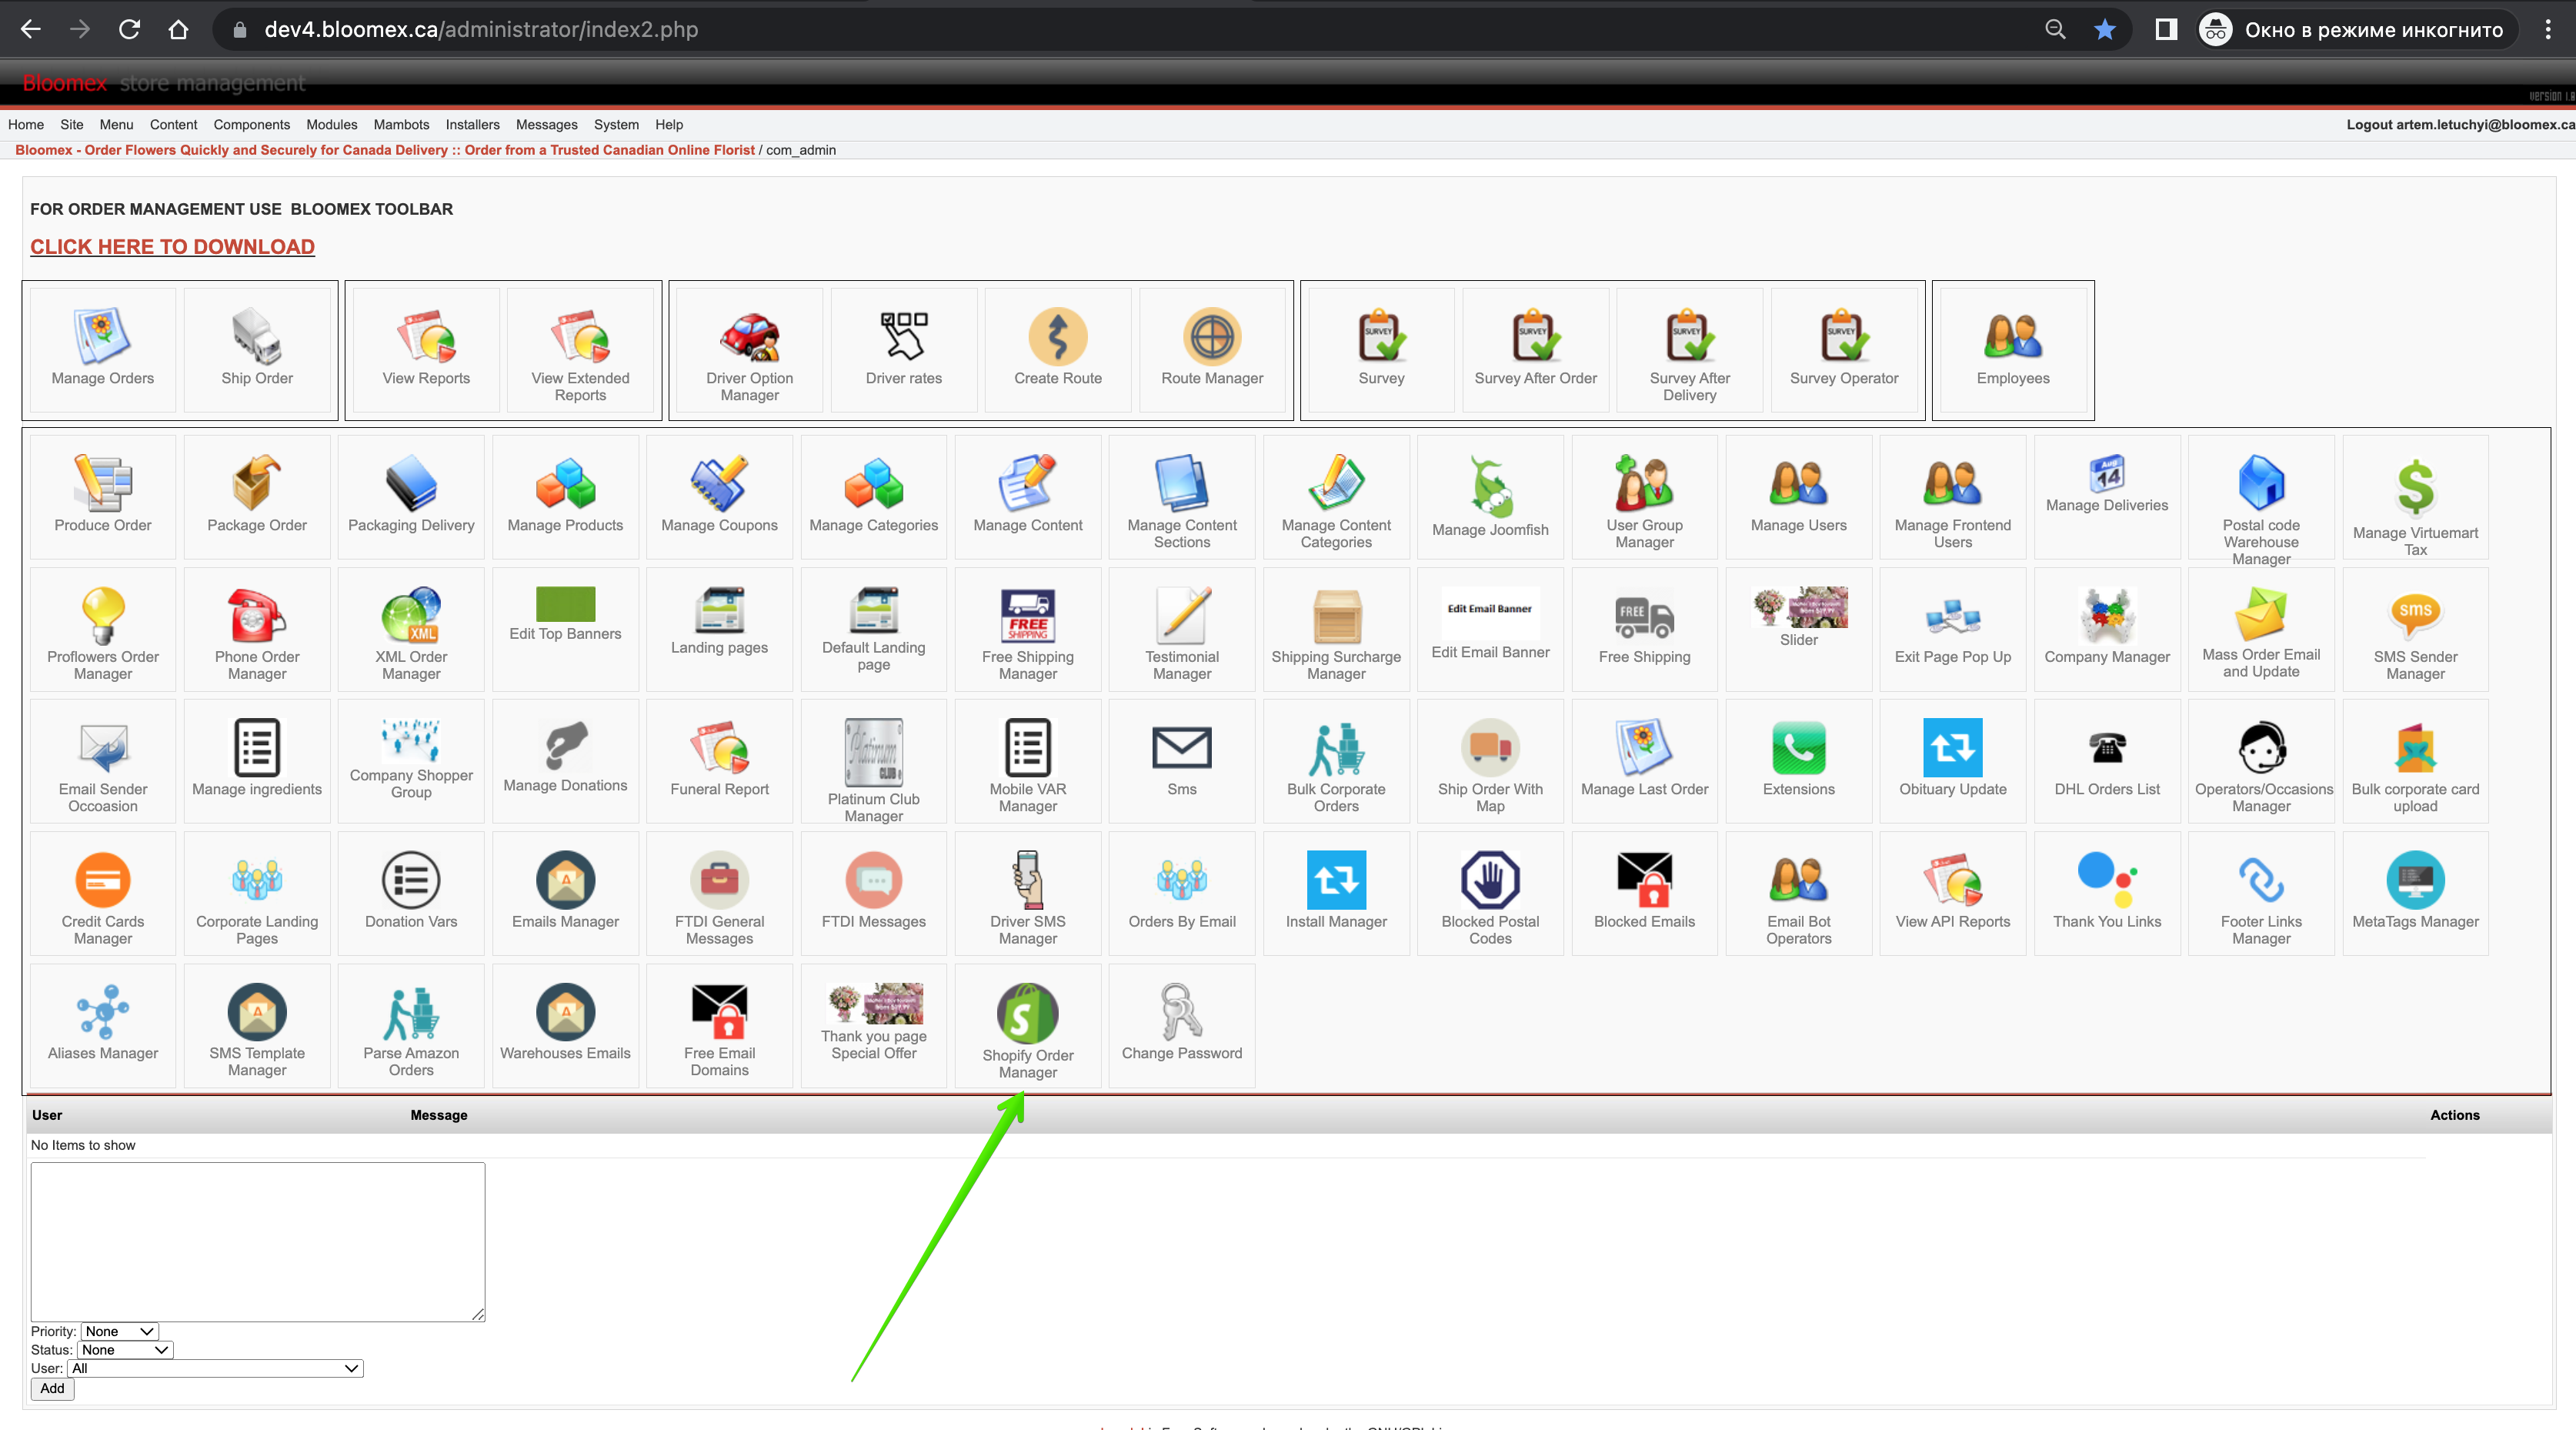Click the CLICK HERE TO DOWNLOAD link
The width and height of the screenshot is (2576, 1430).
pos(172,247)
